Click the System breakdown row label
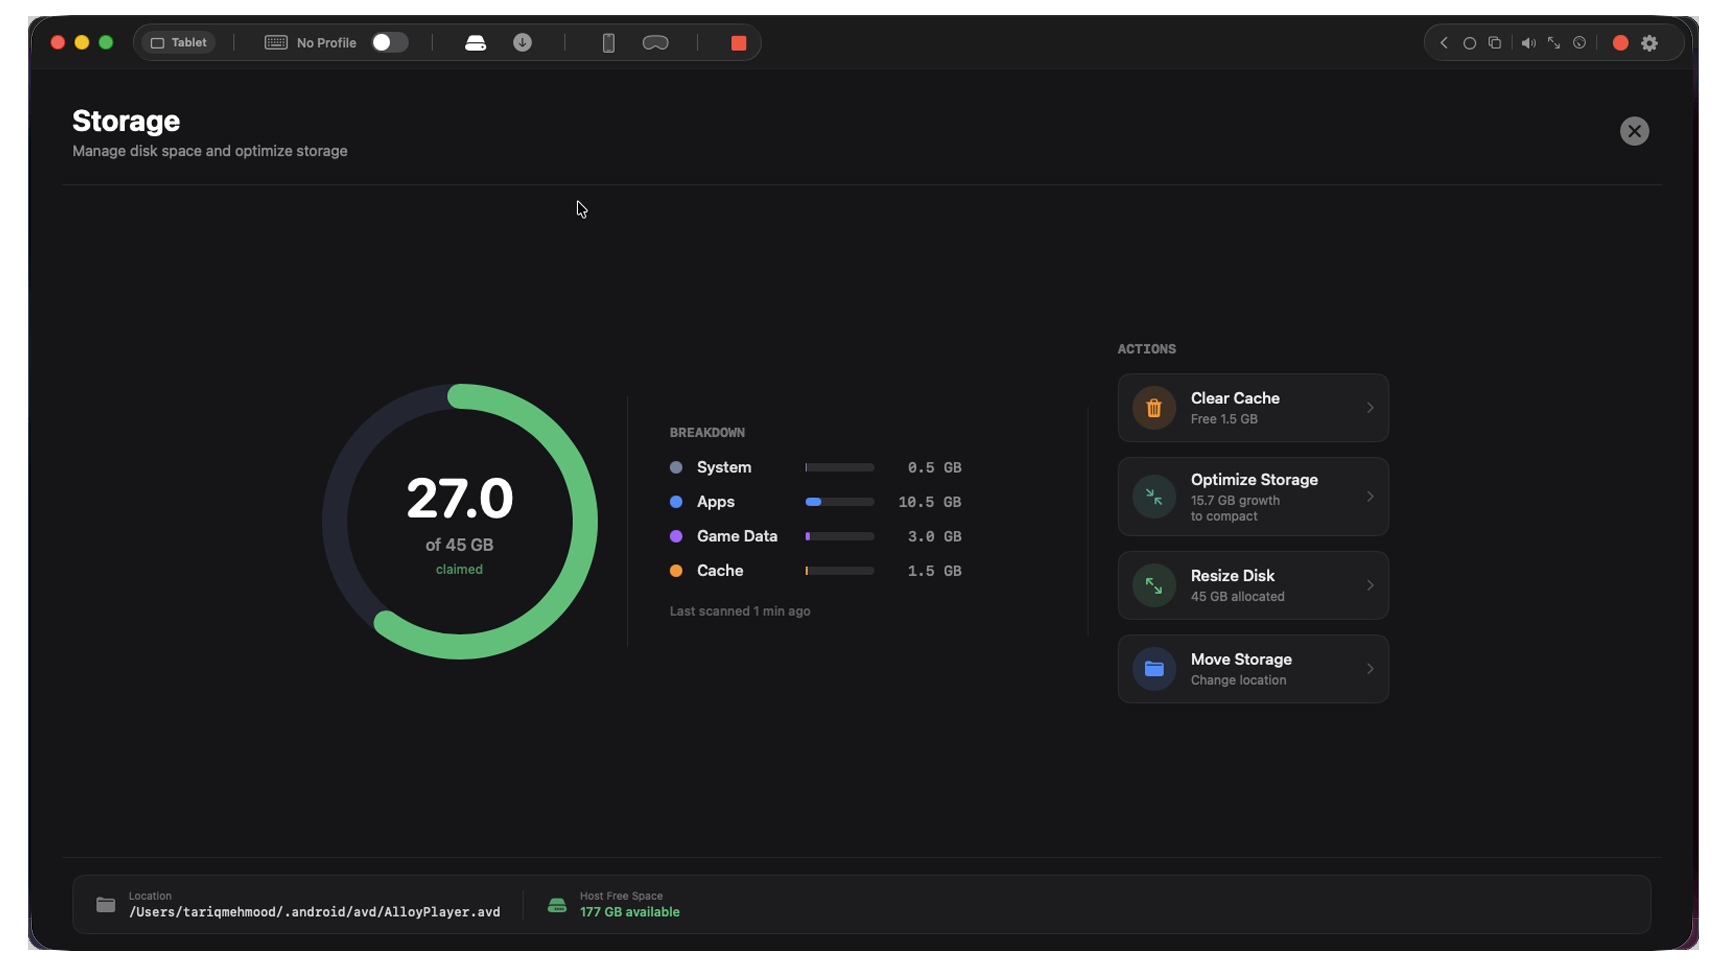The width and height of the screenshot is (1727, 966). 724,468
